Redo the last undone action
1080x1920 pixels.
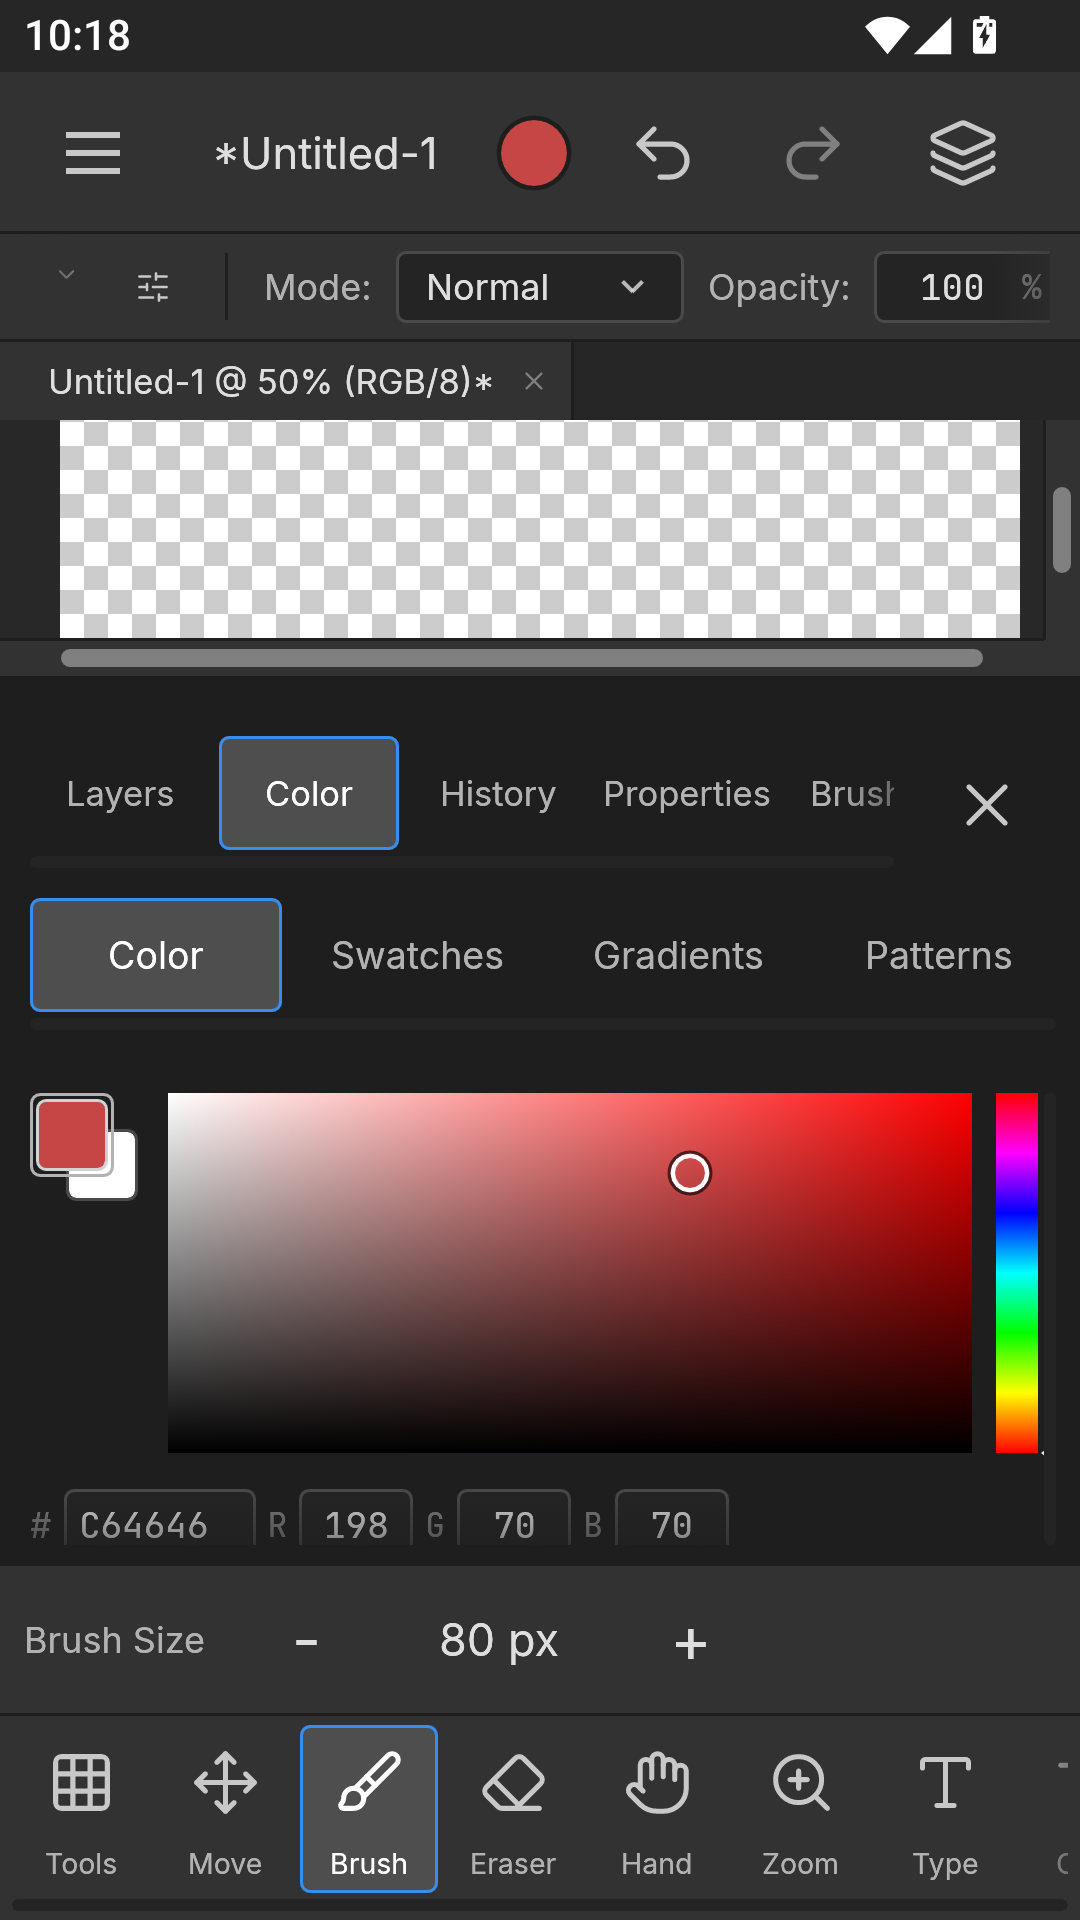(x=812, y=153)
